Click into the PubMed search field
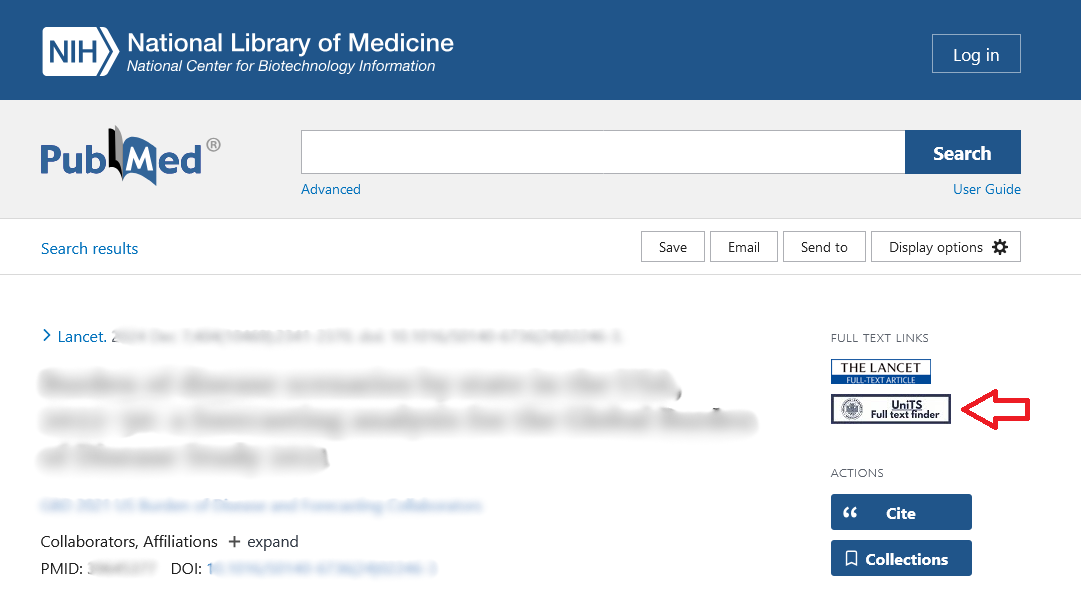 point(603,153)
